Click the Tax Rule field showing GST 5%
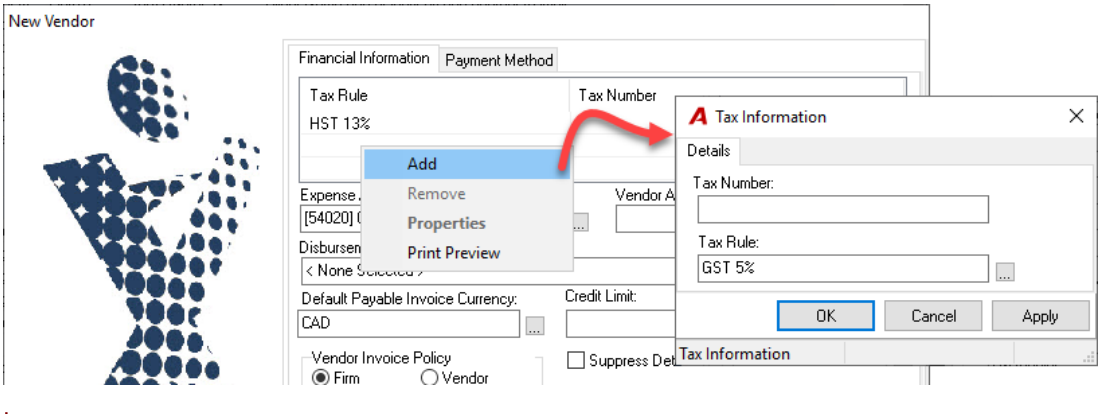This screenshot has height=414, width=1101. point(843,268)
